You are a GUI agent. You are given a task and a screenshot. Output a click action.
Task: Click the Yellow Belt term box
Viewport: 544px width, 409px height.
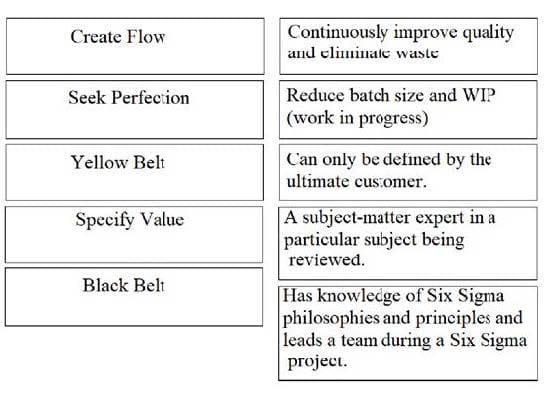pyautogui.click(x=135, y=172)
